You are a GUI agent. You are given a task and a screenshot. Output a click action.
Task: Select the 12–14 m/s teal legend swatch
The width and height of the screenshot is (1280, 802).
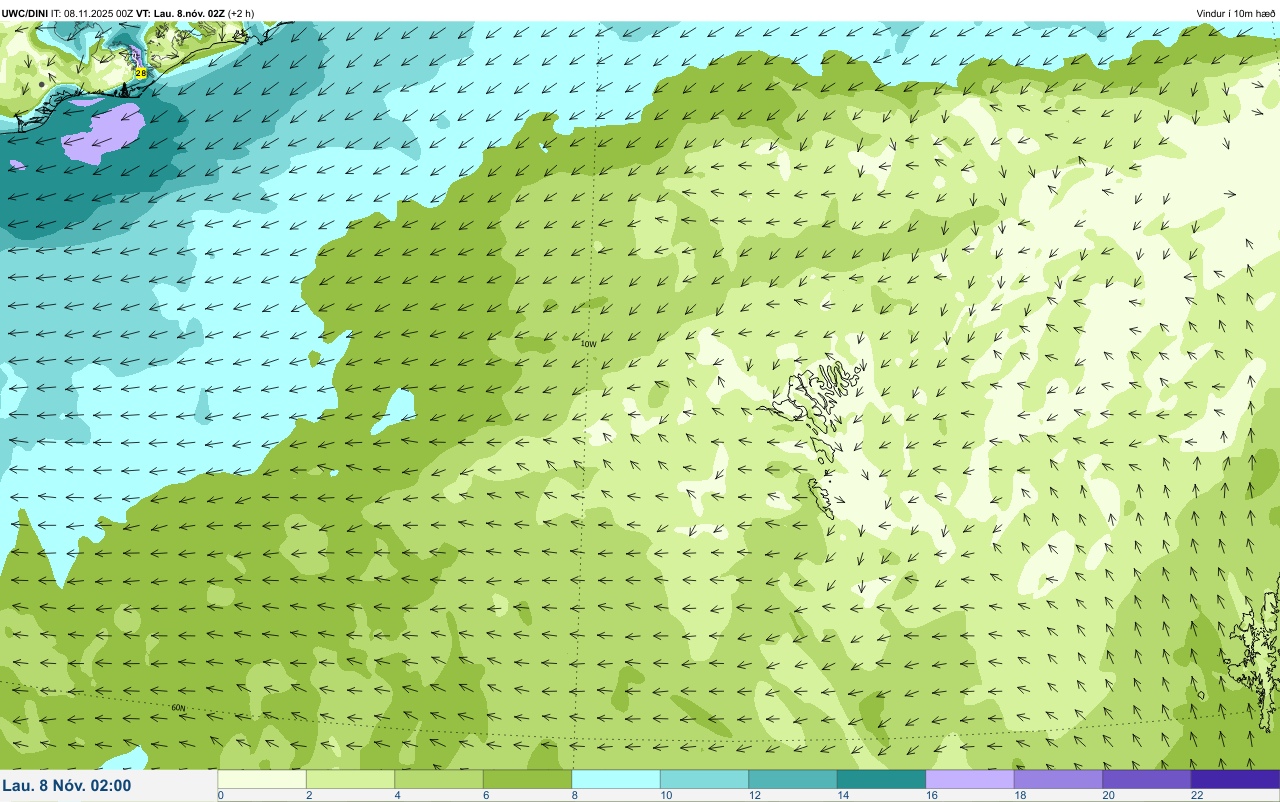click(793, 779)
